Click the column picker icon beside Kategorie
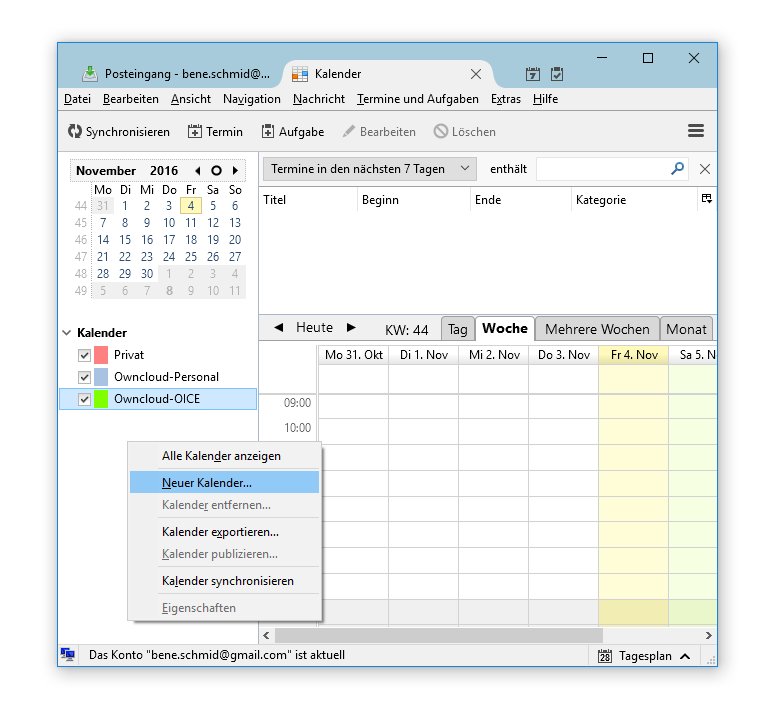The height and width of the screenshot is (706, 764). tap(706, 199)
